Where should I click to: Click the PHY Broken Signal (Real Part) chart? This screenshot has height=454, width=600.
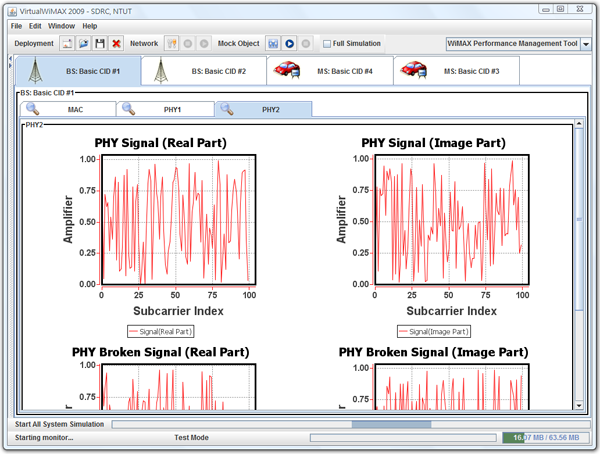(179, 387)
